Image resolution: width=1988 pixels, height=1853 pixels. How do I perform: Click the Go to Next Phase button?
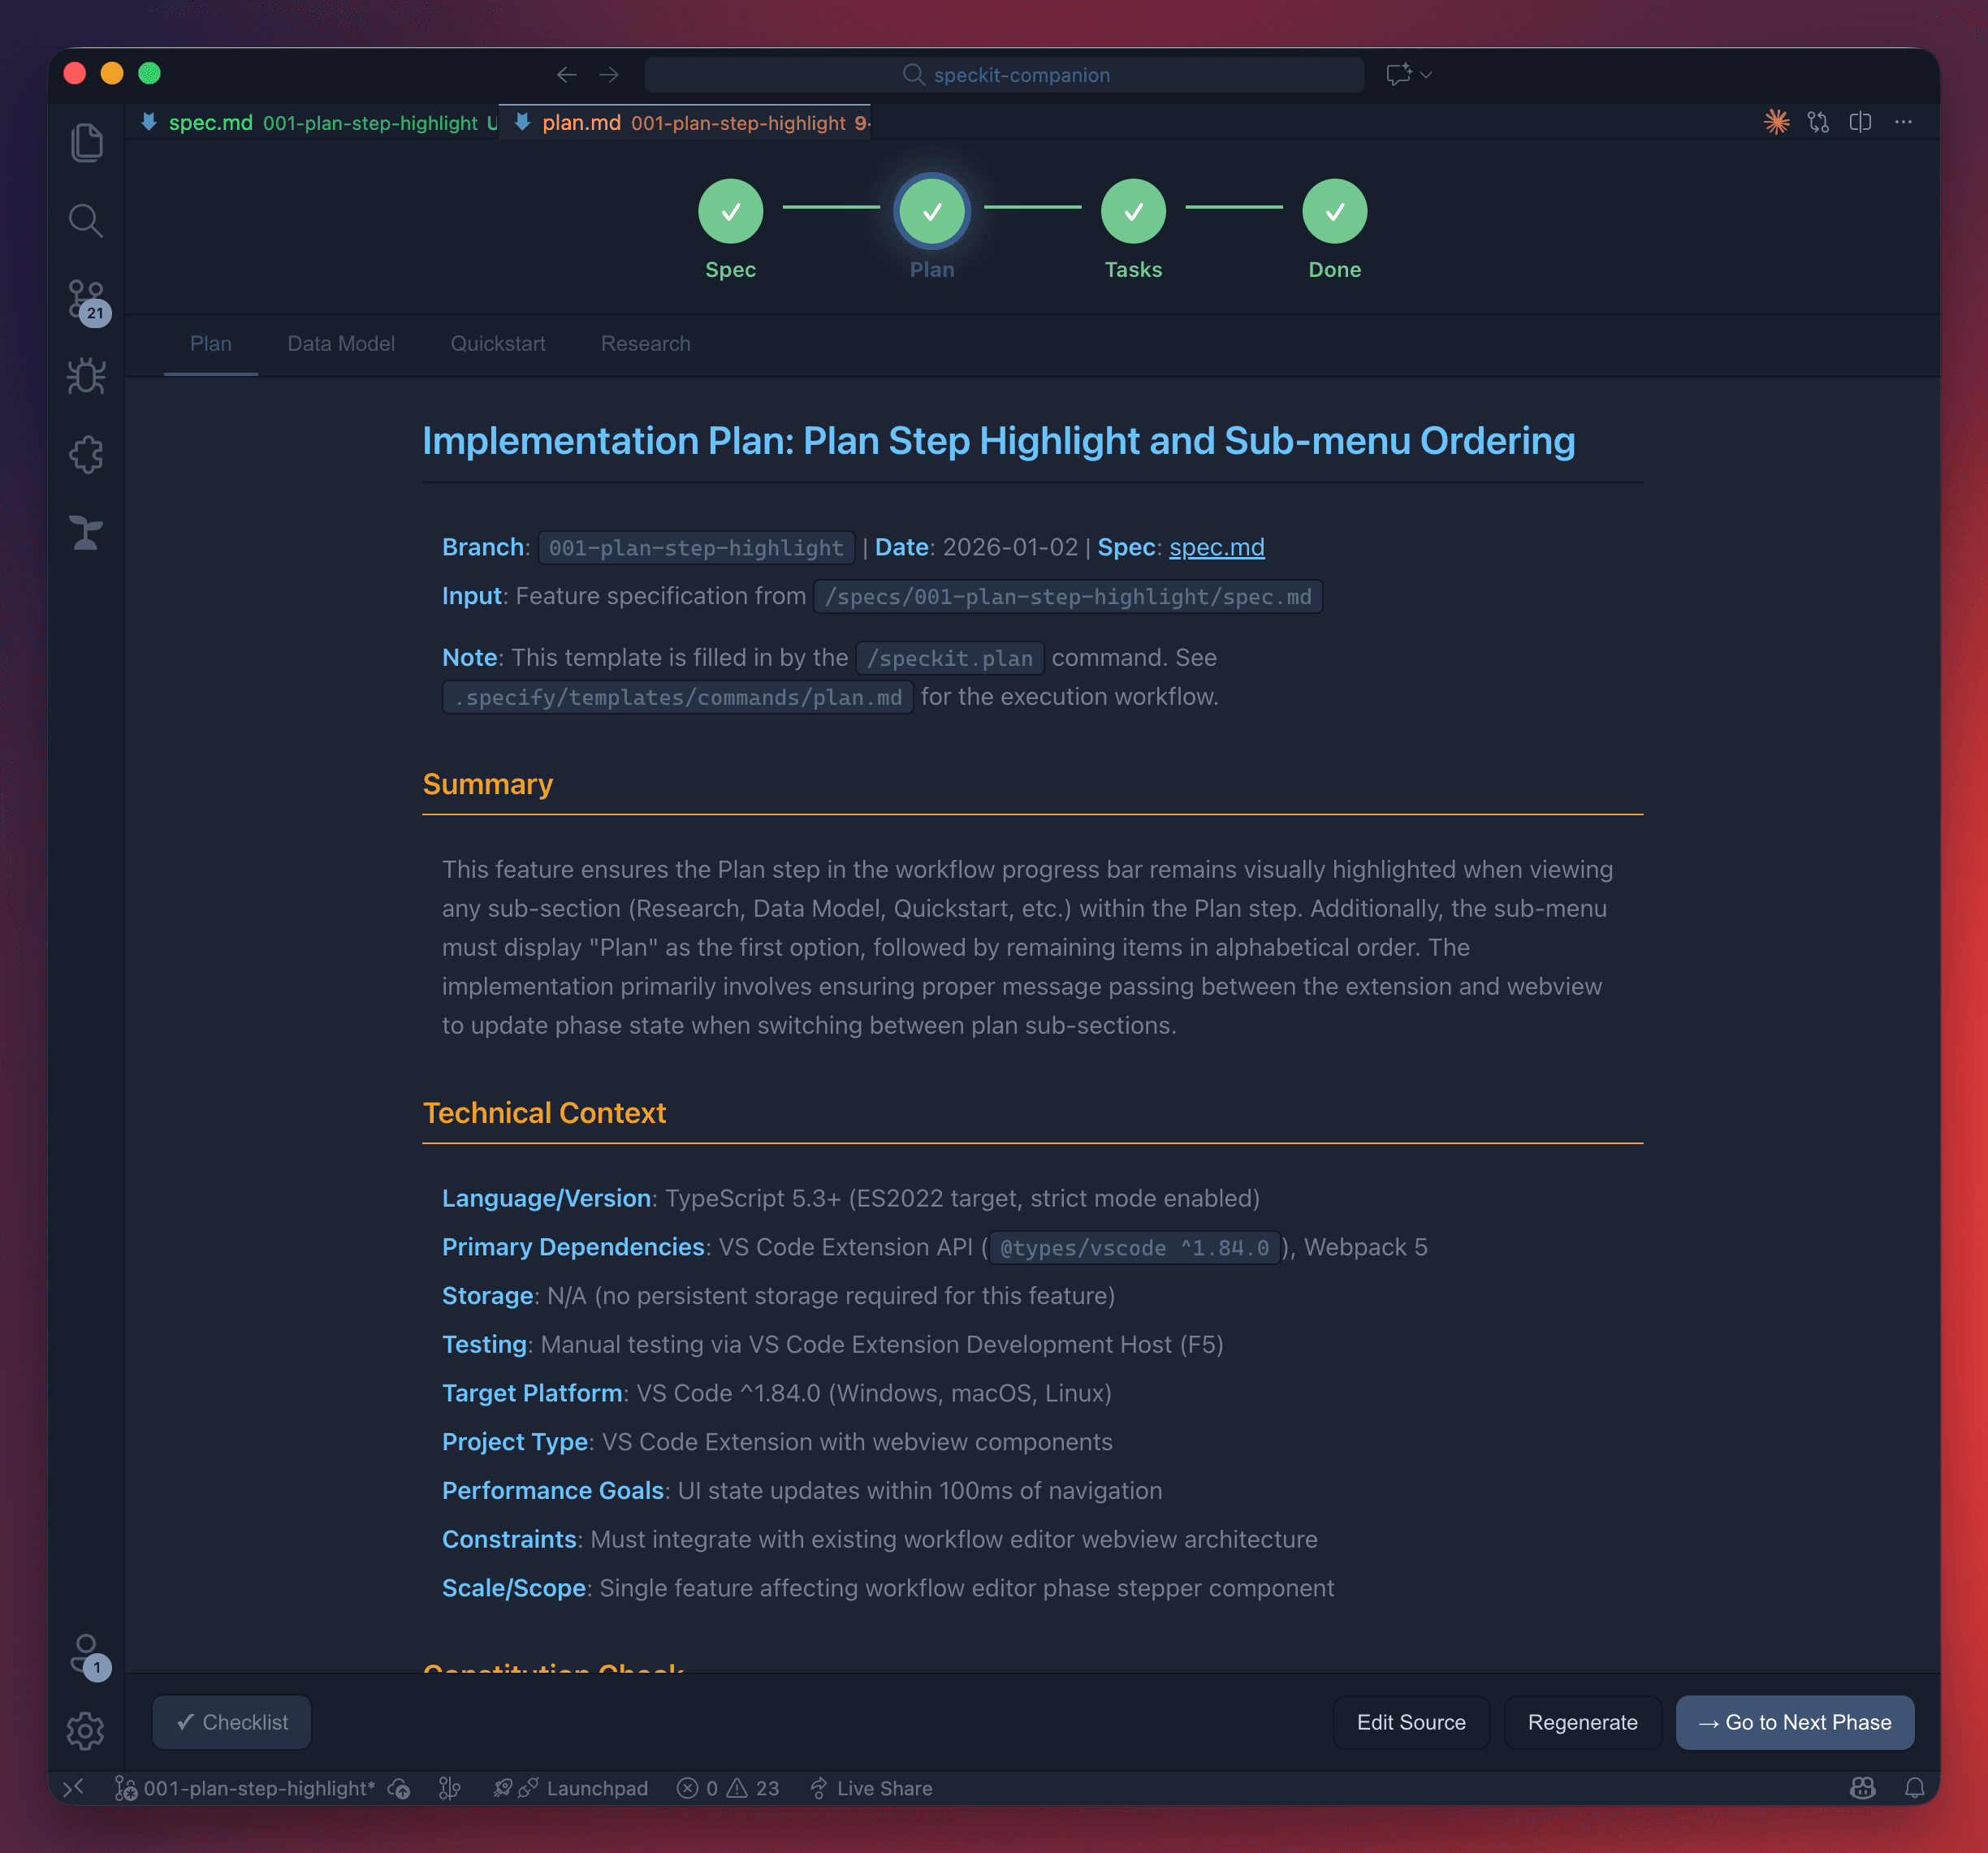pos(1794,1722)
